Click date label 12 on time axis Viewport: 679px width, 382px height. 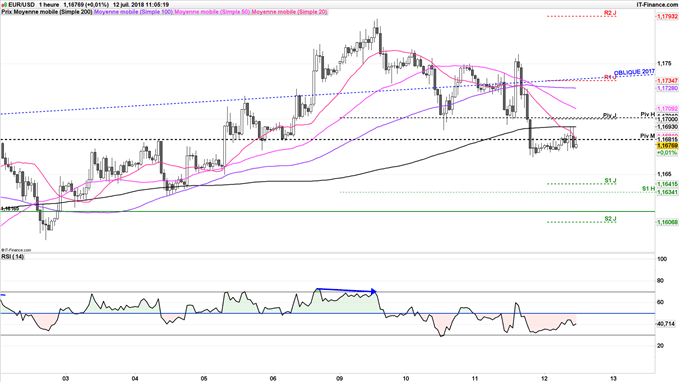pos(544,378)
